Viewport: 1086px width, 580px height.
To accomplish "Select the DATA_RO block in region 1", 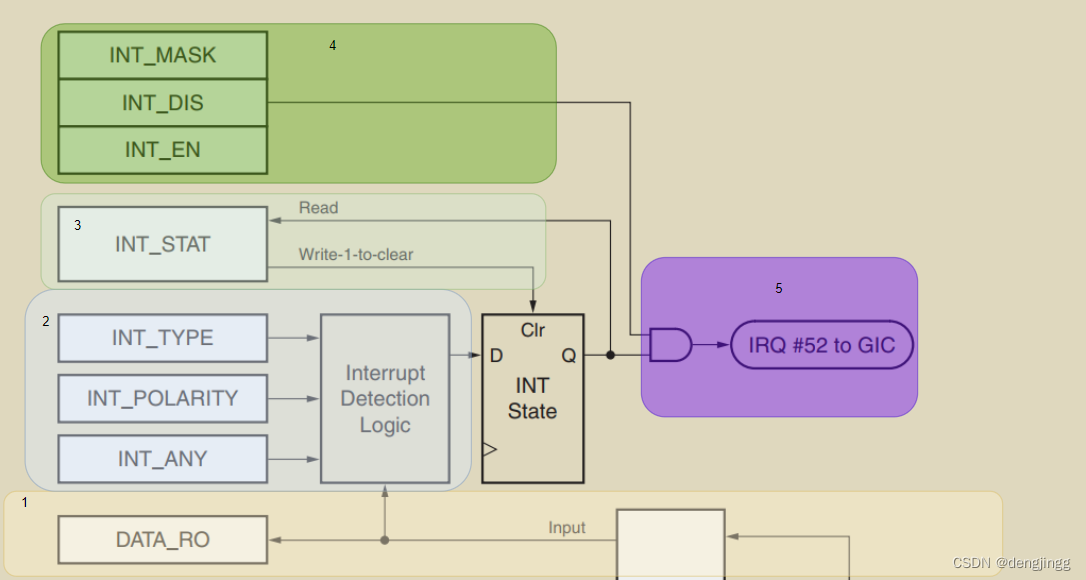I will tap(162, 539).
